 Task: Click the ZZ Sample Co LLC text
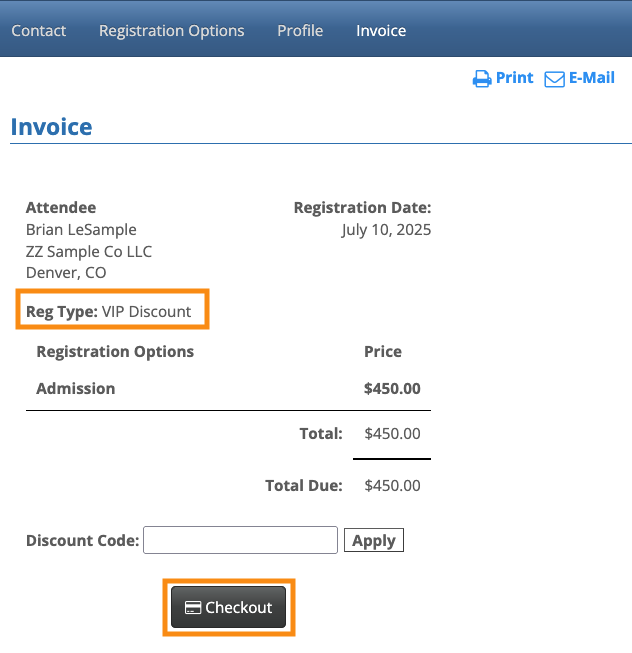pyautogui.click(x=89, y=251)
